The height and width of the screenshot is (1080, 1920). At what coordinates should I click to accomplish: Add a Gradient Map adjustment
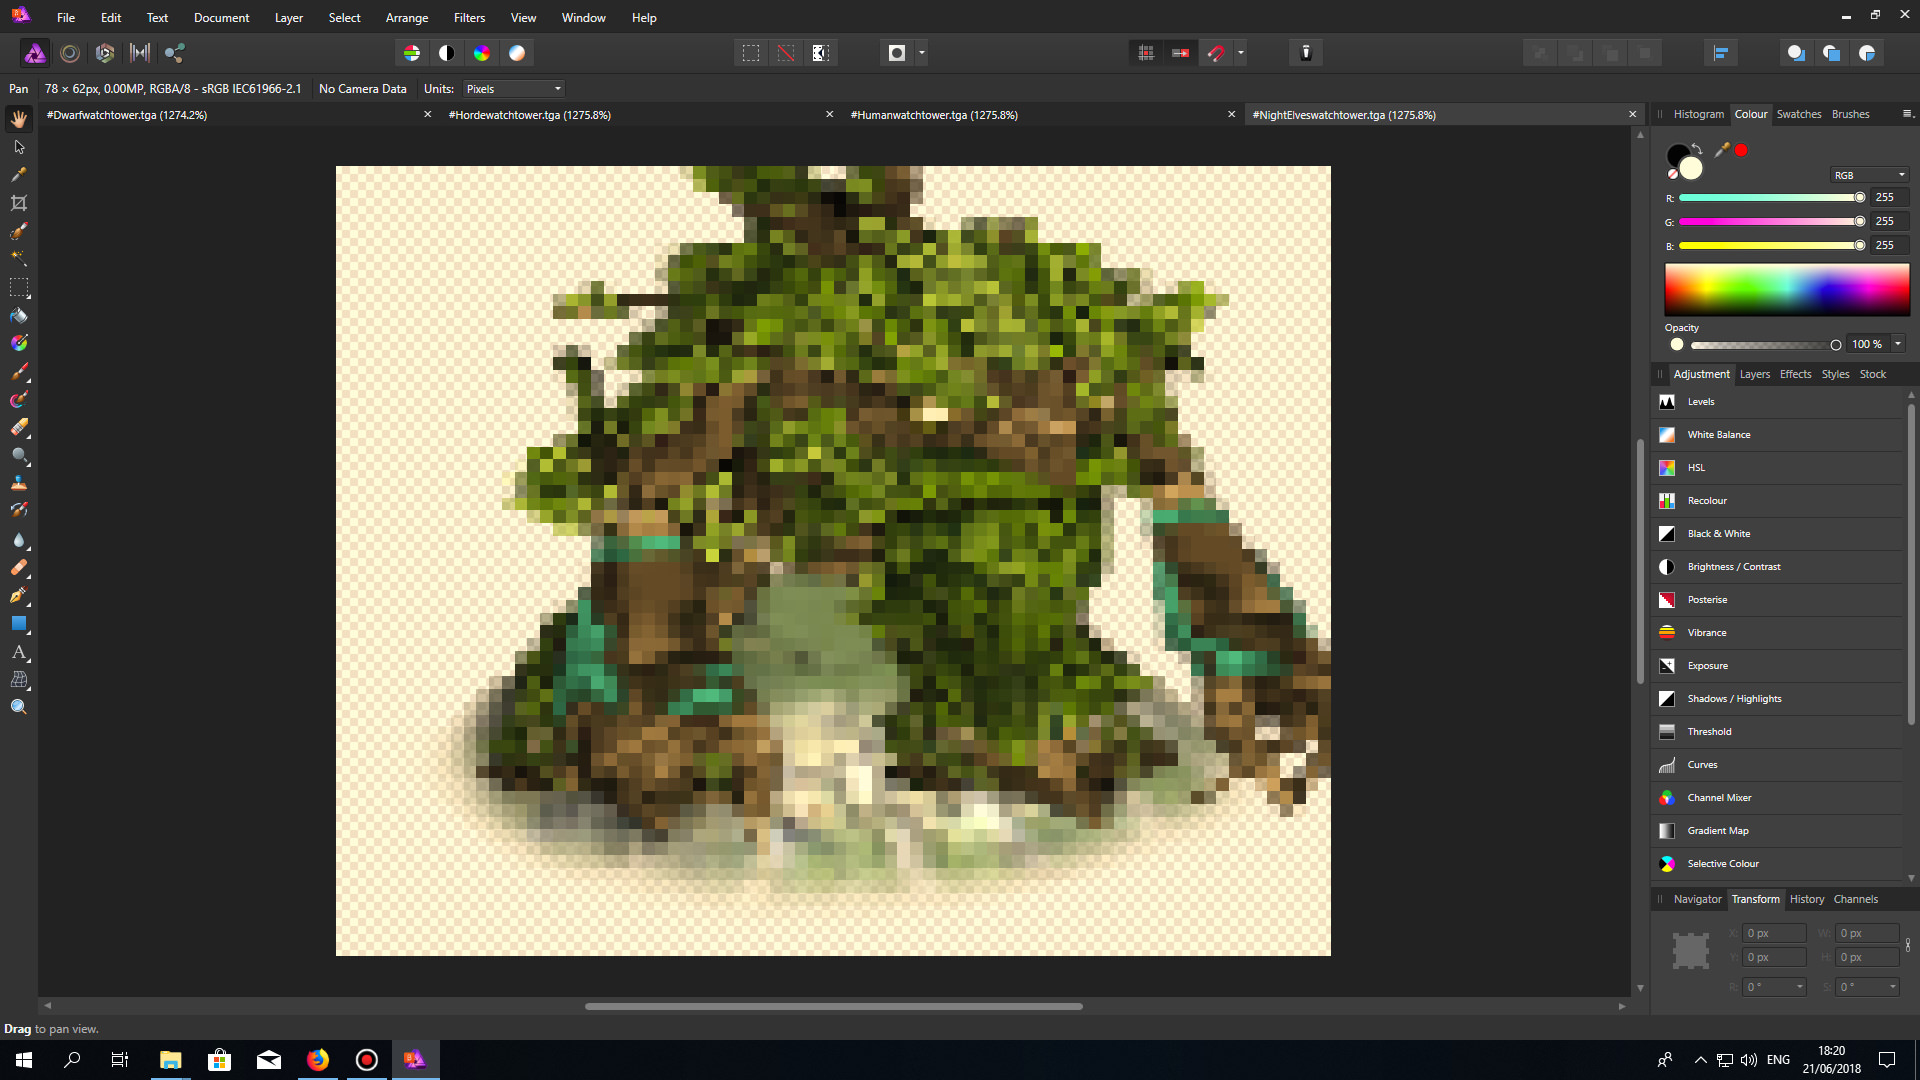tap(1778, 831)
